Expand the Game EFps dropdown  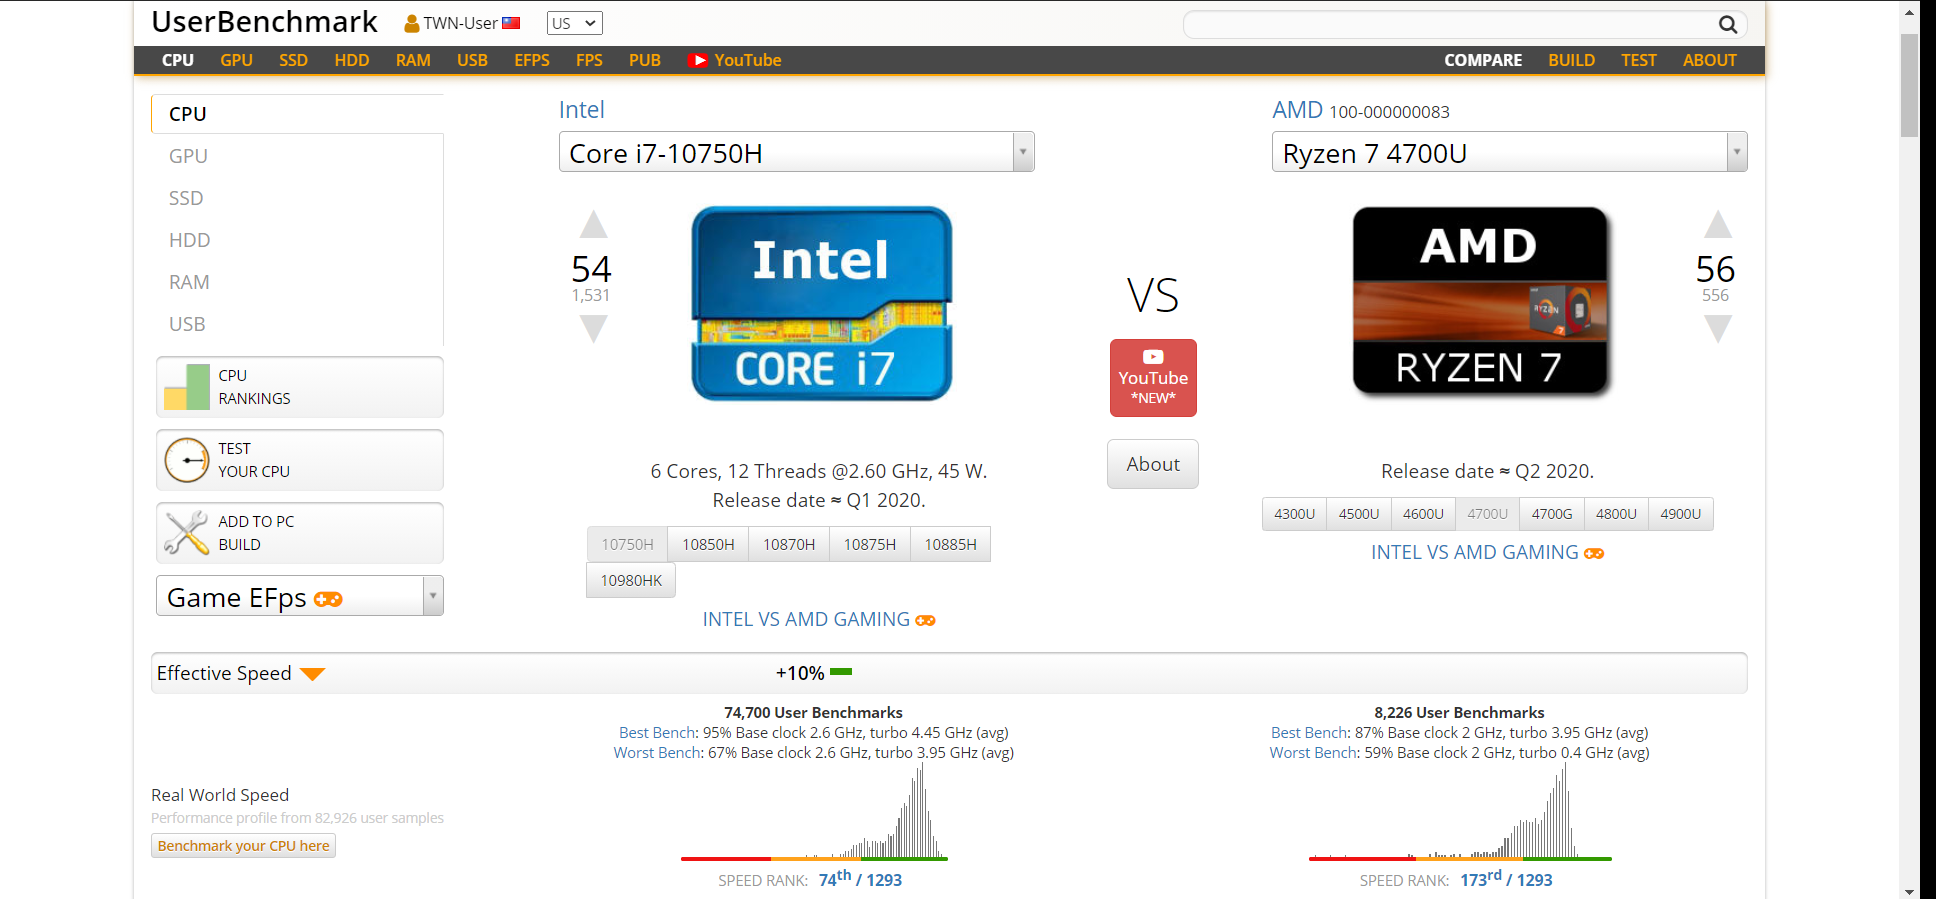[x=300, y=596]
